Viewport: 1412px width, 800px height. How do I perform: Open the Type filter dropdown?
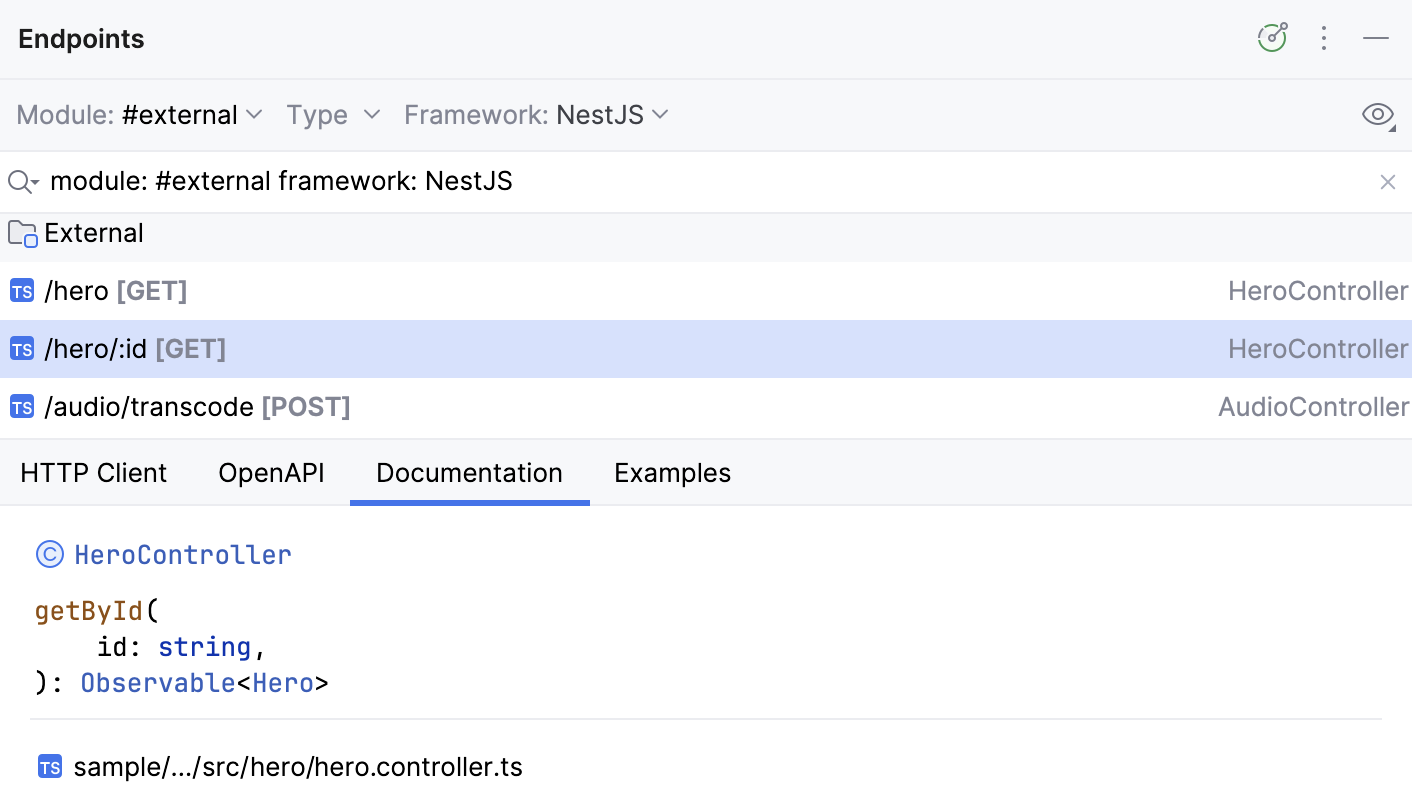[334, 114]
